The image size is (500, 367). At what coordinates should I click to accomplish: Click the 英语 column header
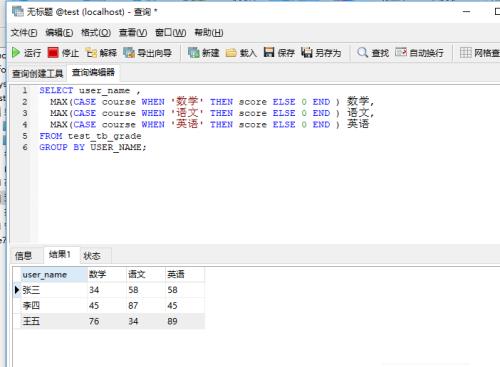pyautogui.click(x=185, y=275)
